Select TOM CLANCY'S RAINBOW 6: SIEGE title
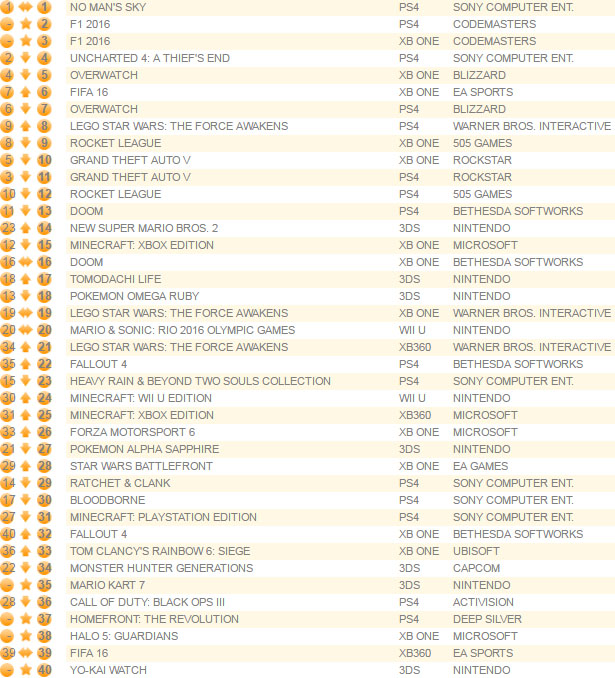The height and width of the screenshot is (678, 615). point(160,551)
